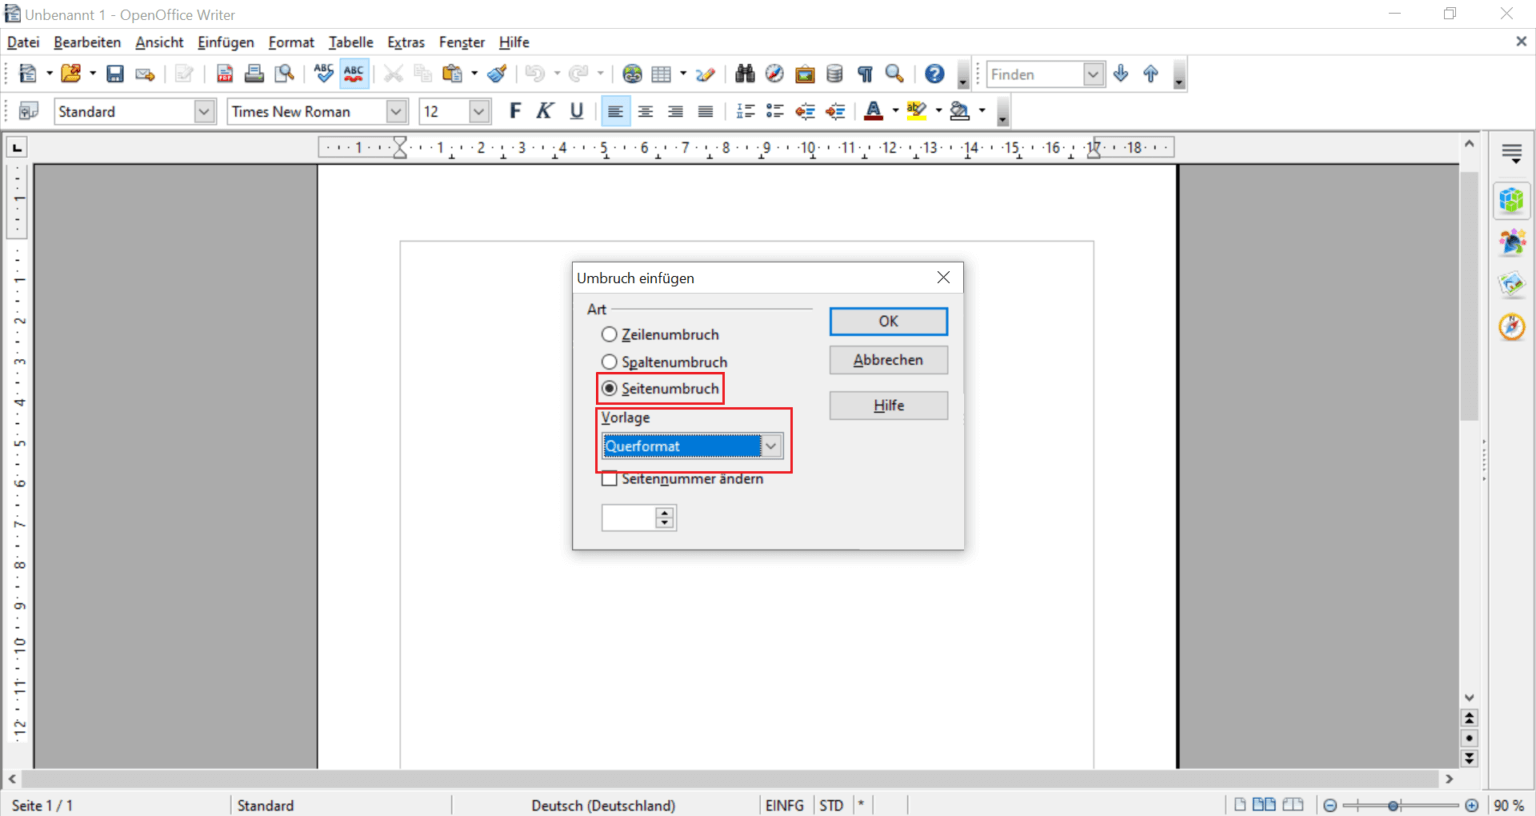Image resolution: width=1536 pixels, height=816 pixels.
Task: Apply Bold with the F icon
Action: point(515,111)
